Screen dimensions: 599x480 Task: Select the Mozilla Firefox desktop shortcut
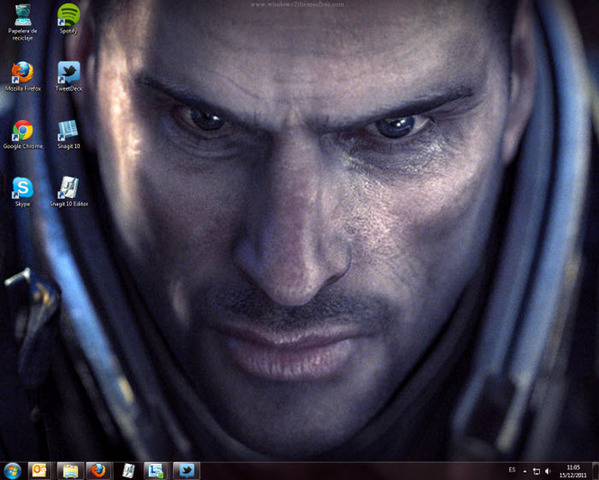(x=23, y=76)
